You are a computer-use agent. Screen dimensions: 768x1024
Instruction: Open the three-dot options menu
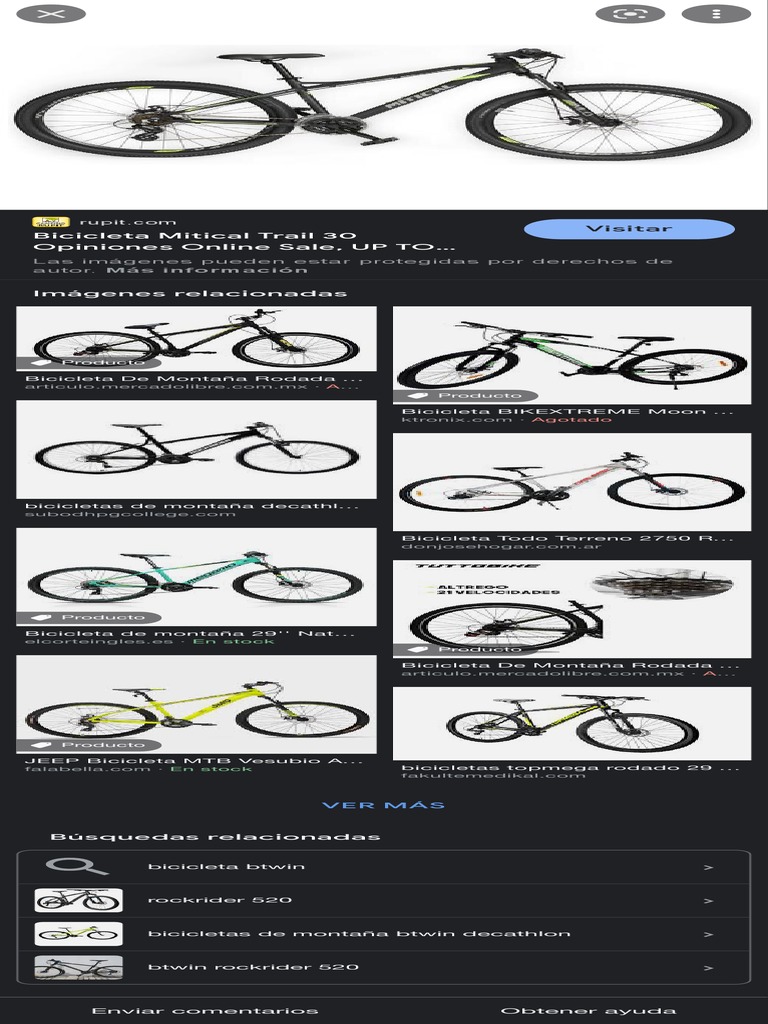tap(716, 14)
